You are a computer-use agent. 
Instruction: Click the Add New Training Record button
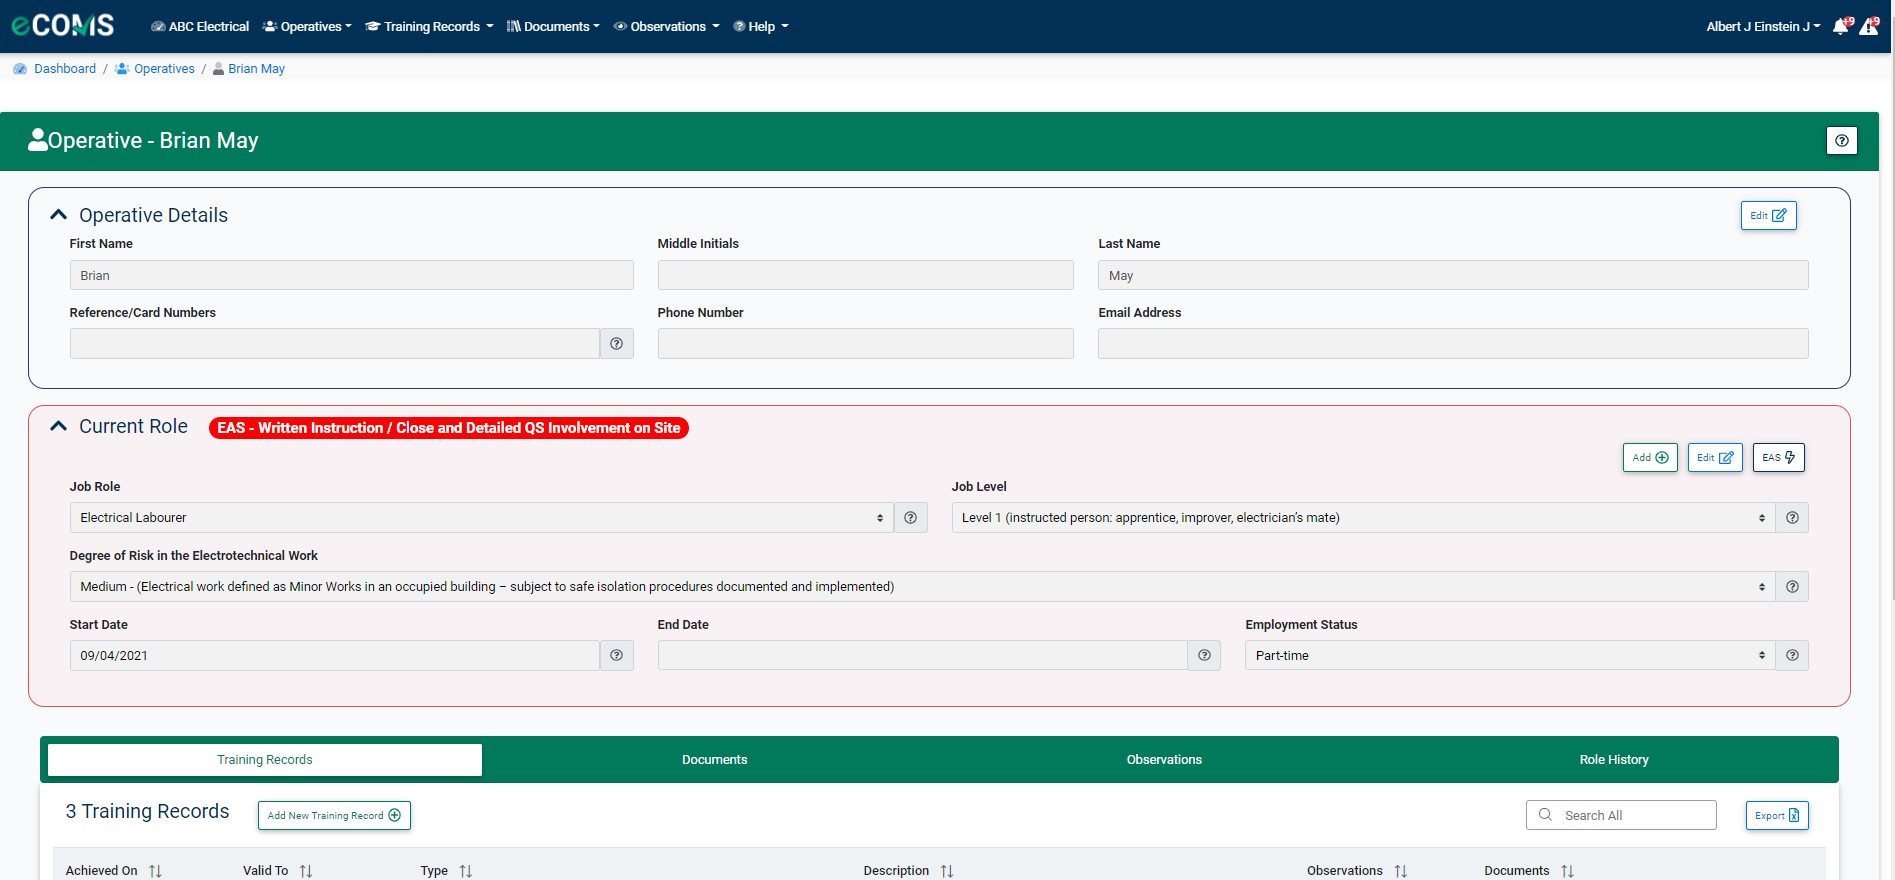click(x=334, y=816)
